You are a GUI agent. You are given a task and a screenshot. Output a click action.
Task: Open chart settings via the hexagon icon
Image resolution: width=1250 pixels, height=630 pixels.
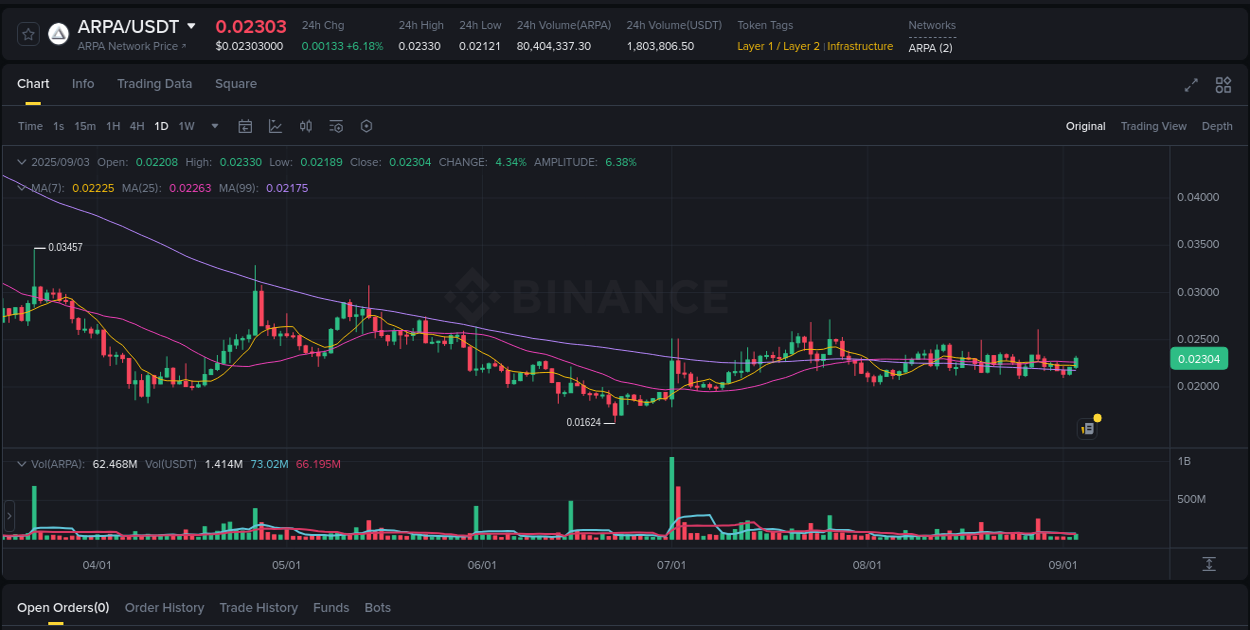point(366,126)
